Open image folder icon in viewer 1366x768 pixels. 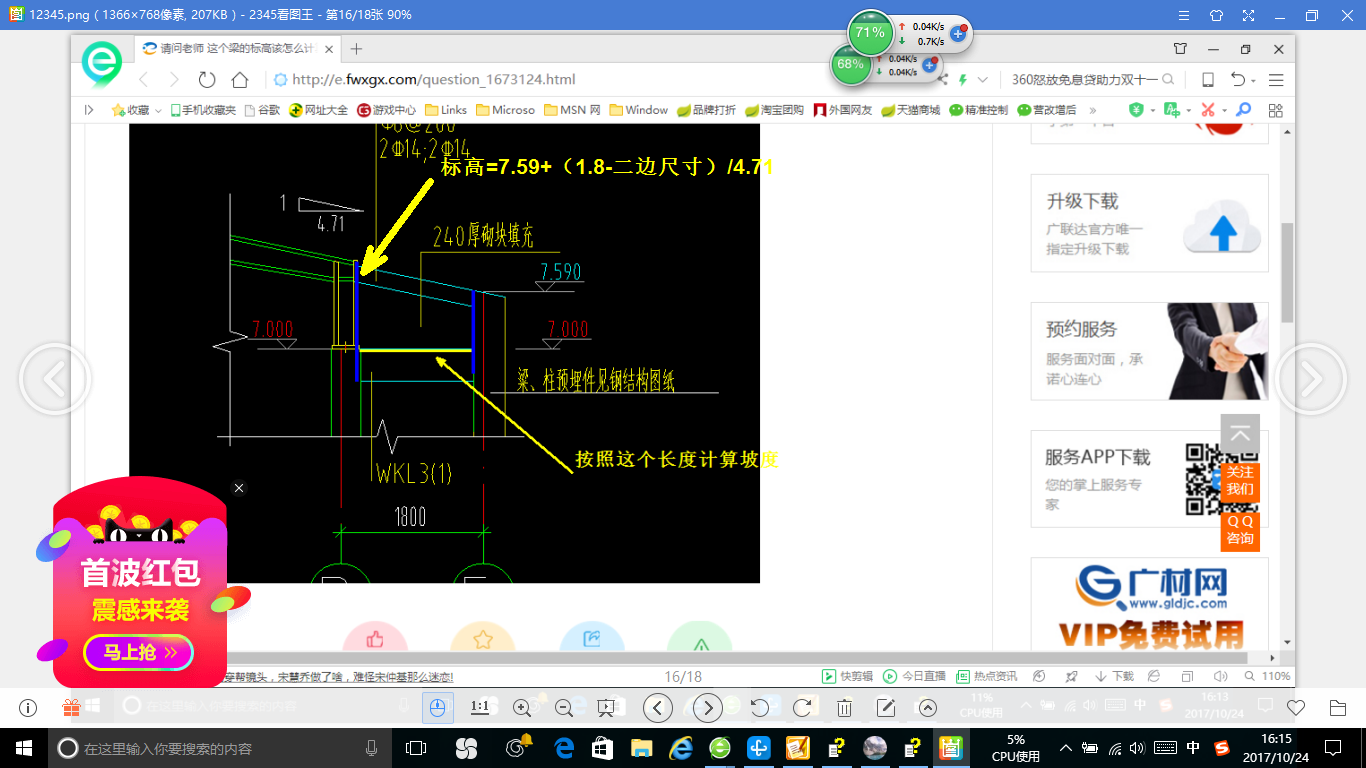pyautogui.click(x=1338, y=708)
